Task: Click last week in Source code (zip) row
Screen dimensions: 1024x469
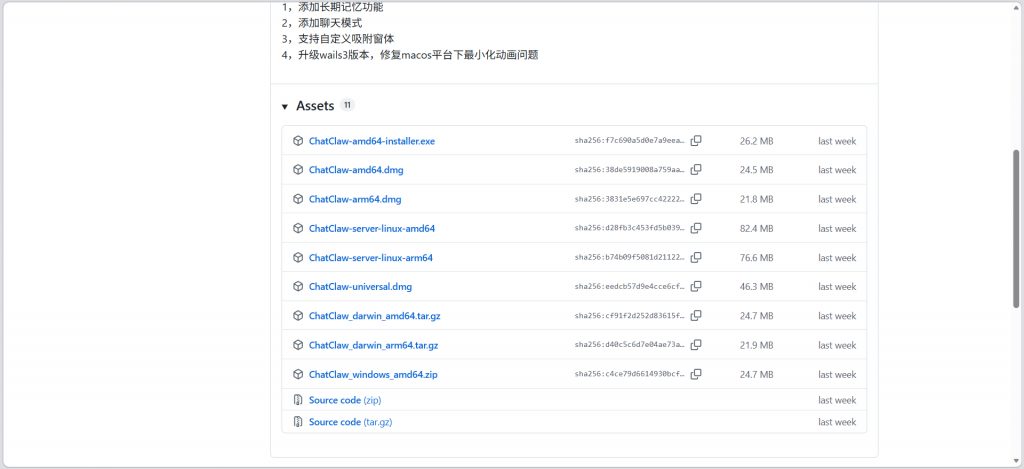Action: pyautogui.click(x=837, y=400)
